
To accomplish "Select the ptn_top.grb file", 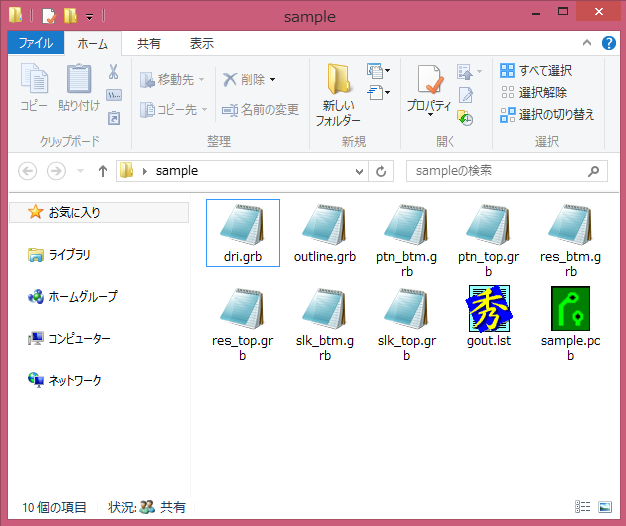I will point(488,239).
